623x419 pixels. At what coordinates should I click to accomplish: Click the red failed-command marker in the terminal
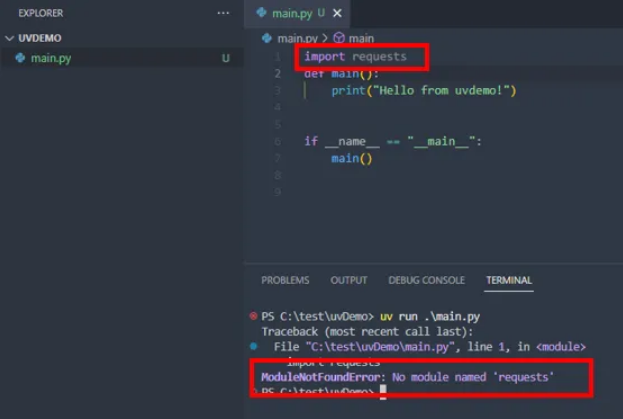[253, 316]
